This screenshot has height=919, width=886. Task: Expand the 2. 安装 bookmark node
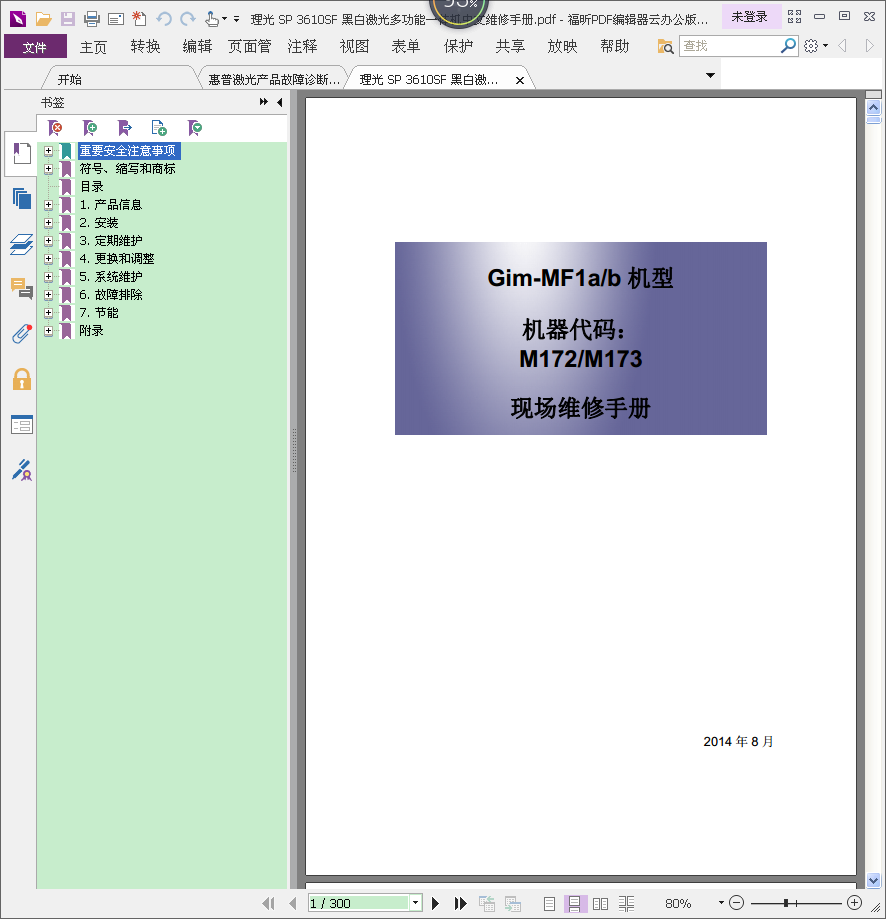[49, 223]
